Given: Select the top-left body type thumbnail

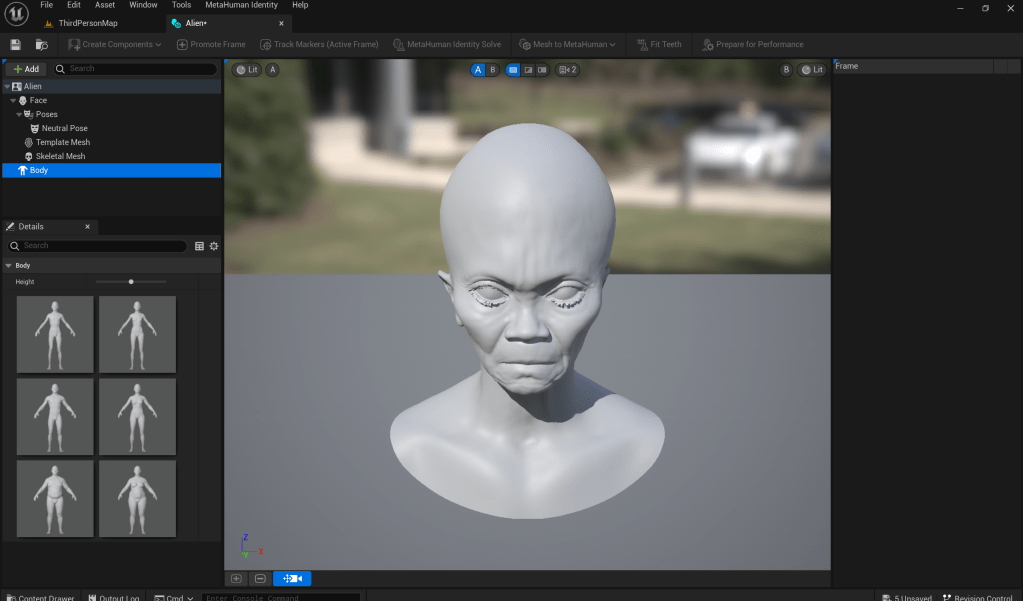Looking at the screenshot, I should (55, 334).
